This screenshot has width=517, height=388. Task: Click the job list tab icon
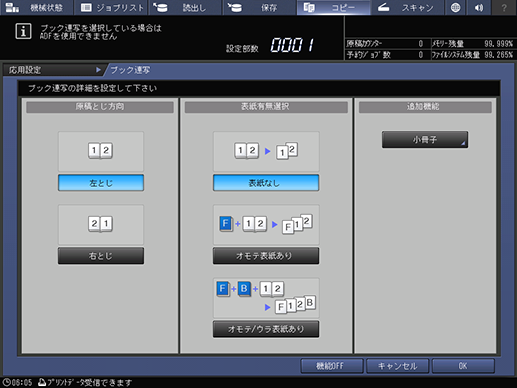(x=86, y=7)
